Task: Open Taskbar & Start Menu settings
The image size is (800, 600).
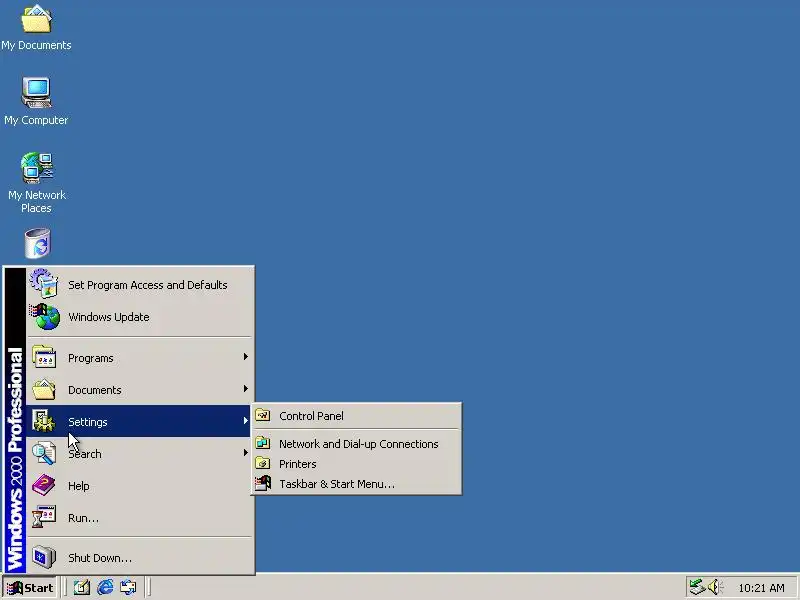Action: (x=356, y=484)
